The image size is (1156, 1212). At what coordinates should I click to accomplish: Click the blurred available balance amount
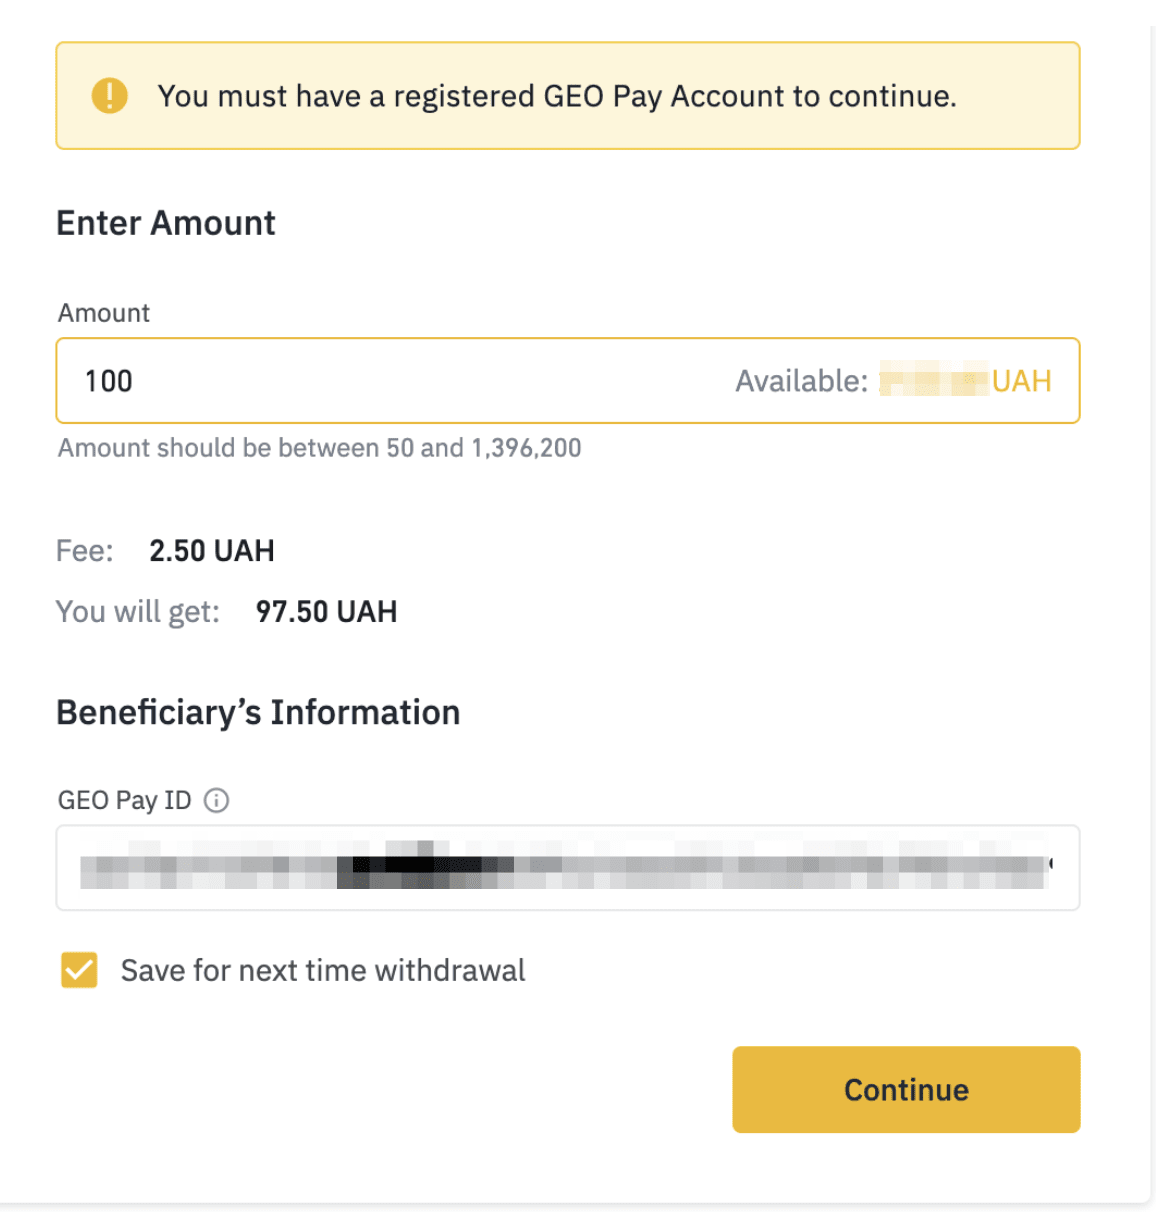tap(933, 381)
